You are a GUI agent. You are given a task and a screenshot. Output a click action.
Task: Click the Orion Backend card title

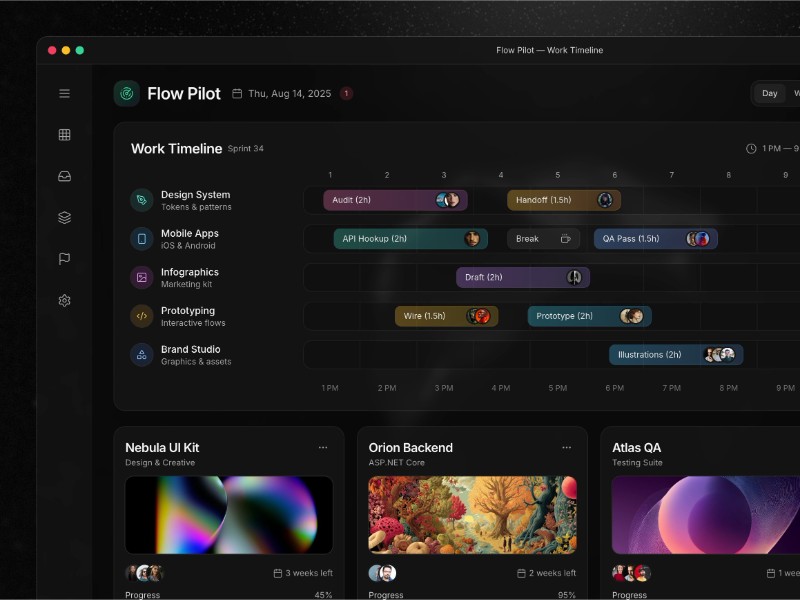[x=411, y=447]
